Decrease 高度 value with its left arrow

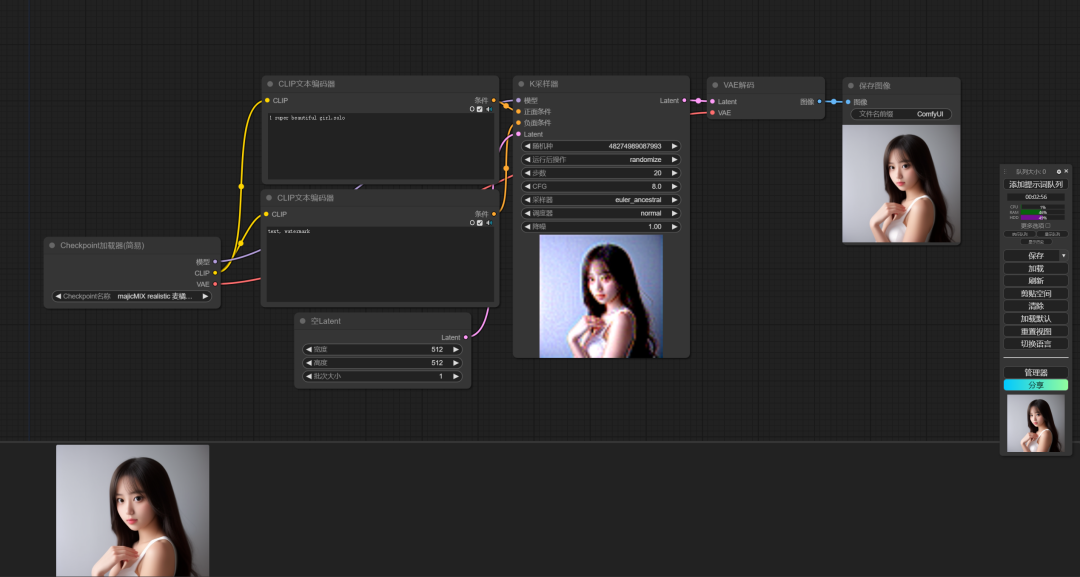click(x=309, y=363)
